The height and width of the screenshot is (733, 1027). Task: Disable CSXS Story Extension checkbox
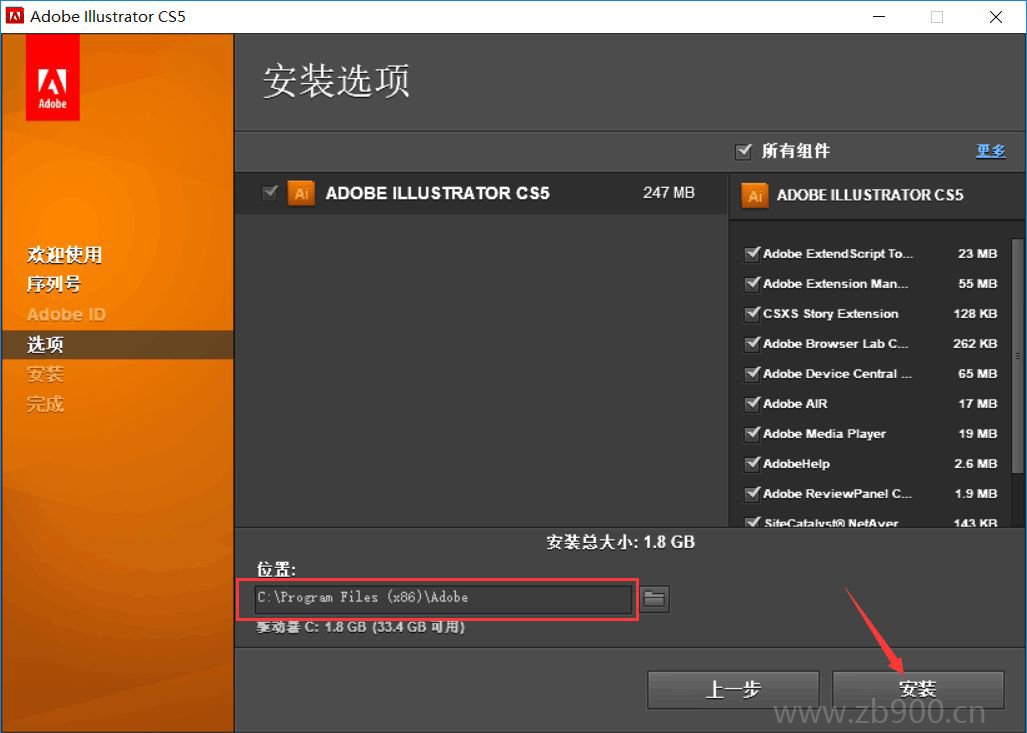point(752,314)
